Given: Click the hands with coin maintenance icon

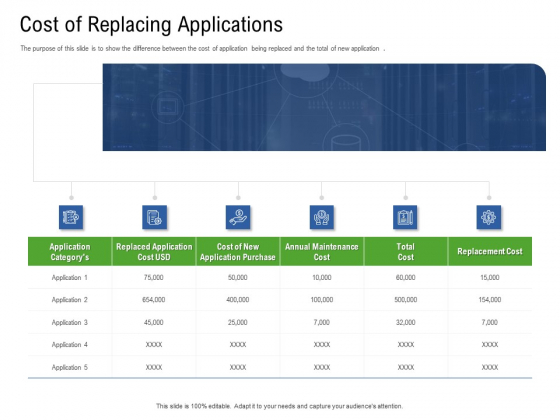Looking at the screenshot, I should coord(321,217).
